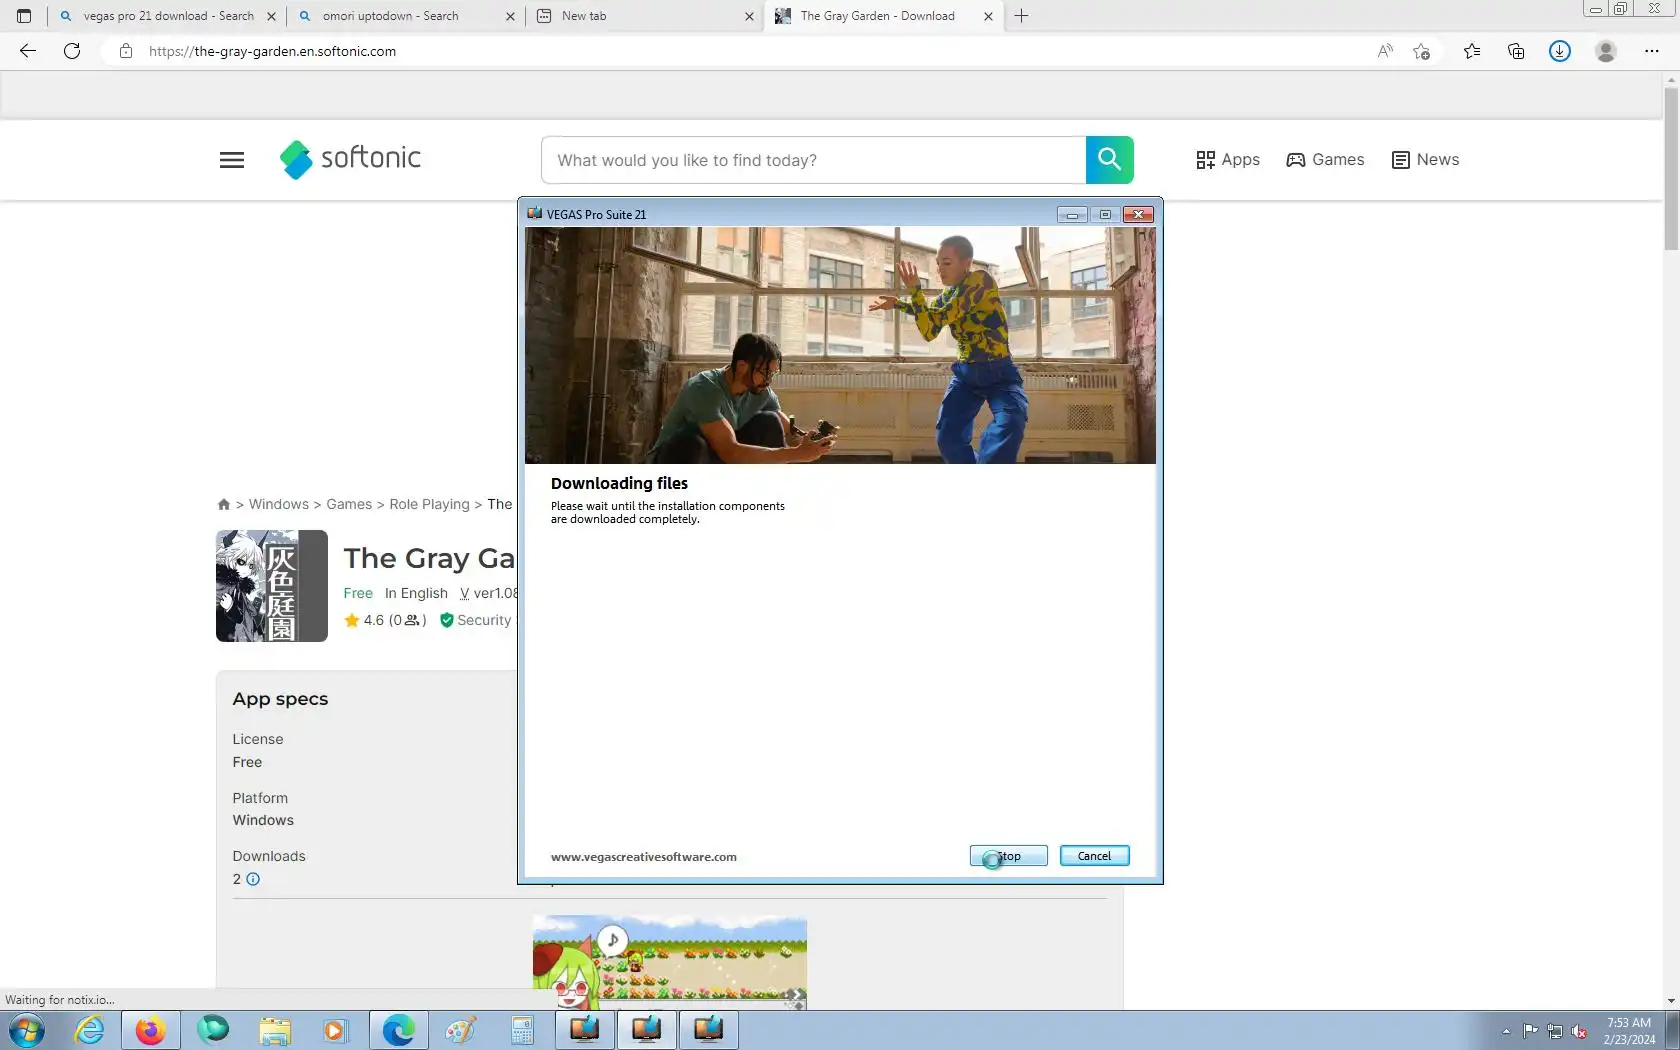Open read aloud icon in address bar

pyautogui.click(x=1385, y=51)
